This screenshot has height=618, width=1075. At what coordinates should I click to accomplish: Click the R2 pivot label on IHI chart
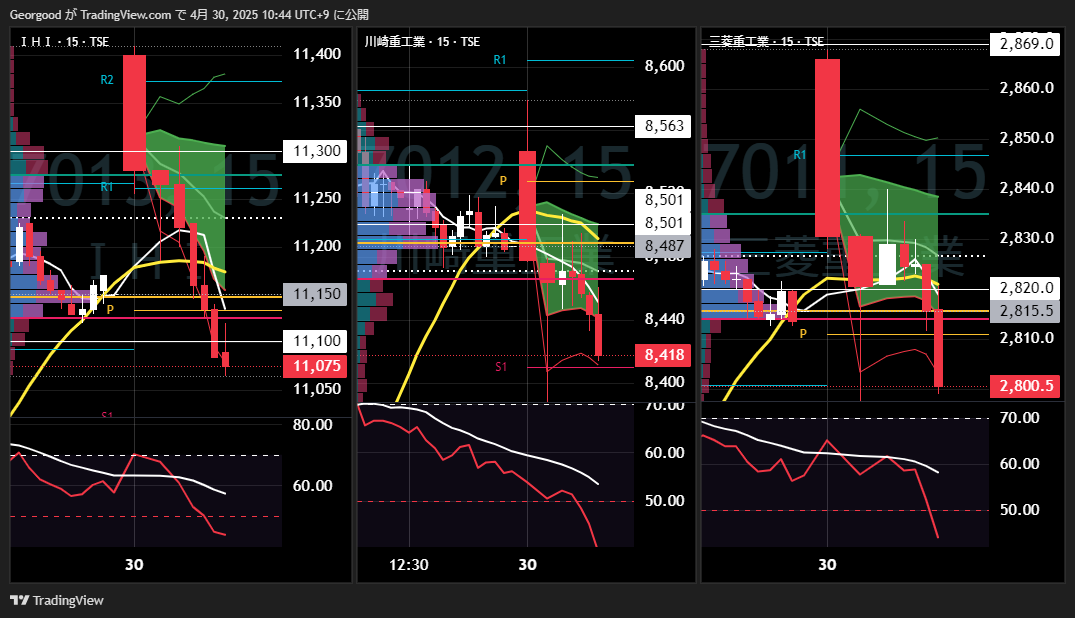click(107, 80)
